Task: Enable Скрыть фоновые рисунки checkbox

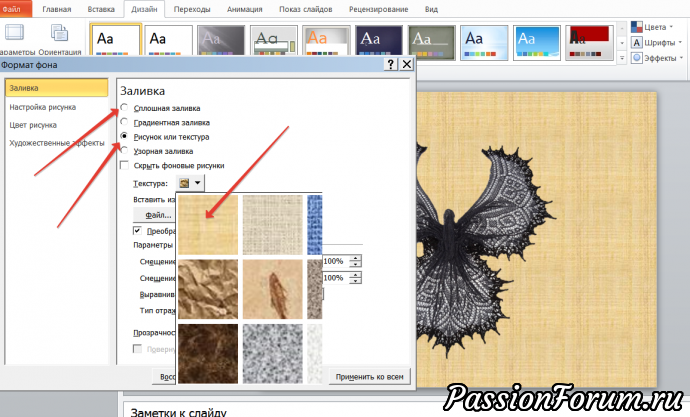Action: point(124,166)
